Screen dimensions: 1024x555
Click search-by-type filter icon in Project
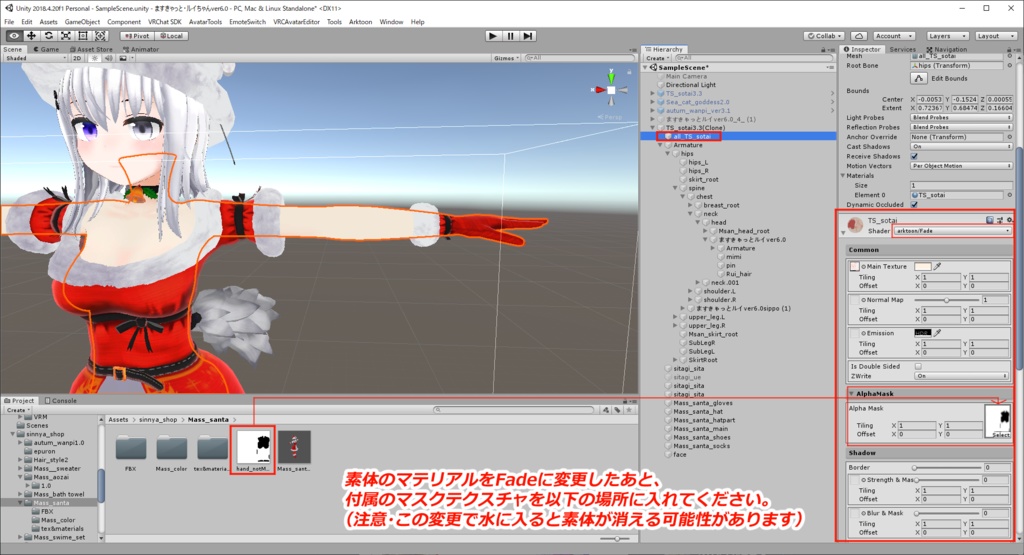[606, 410]
